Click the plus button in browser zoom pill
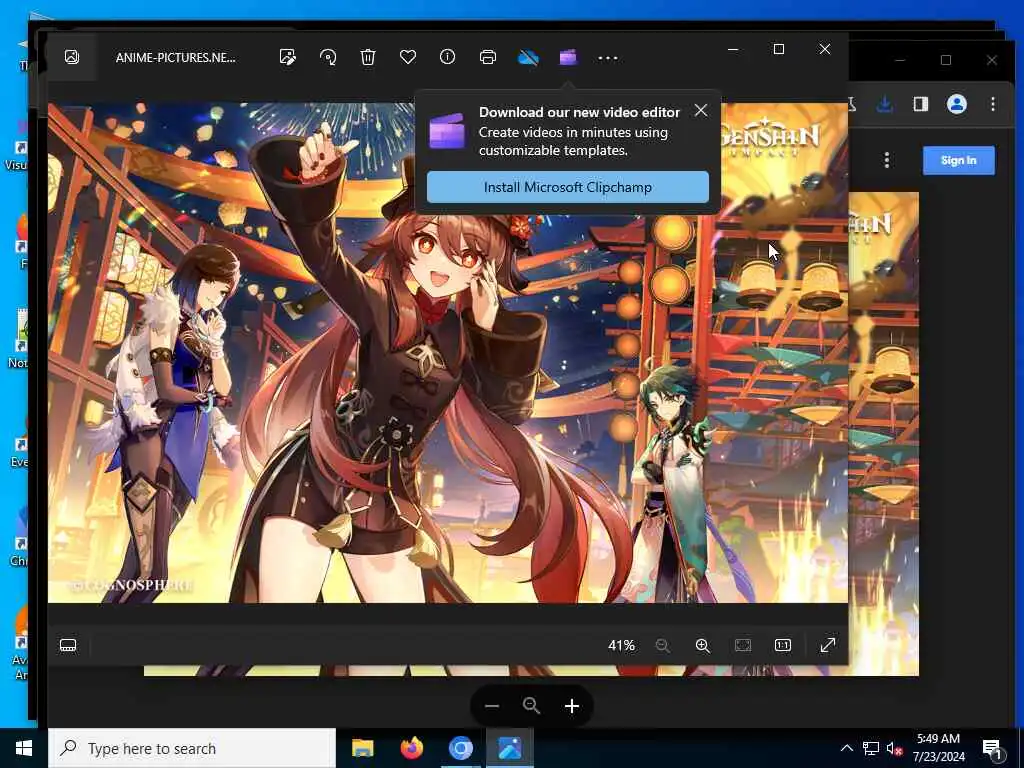The height and width of the screenshot is (768, 1024). [571, 706]
